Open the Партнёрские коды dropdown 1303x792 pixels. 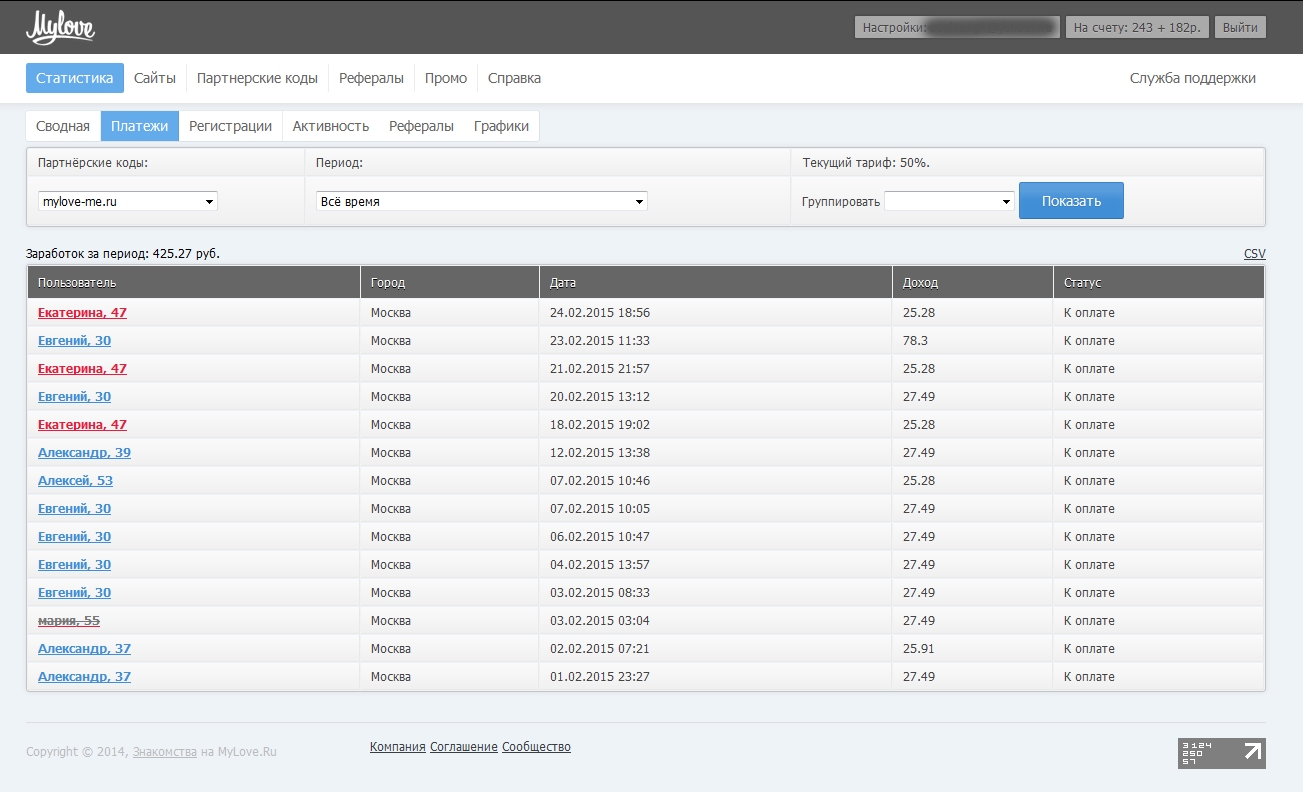(x=128, y=201)
